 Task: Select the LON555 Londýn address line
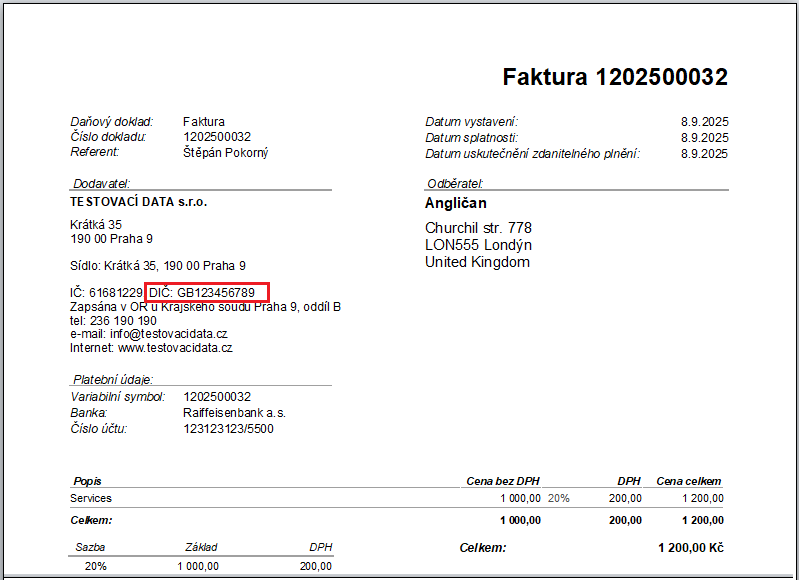(478, 245)
